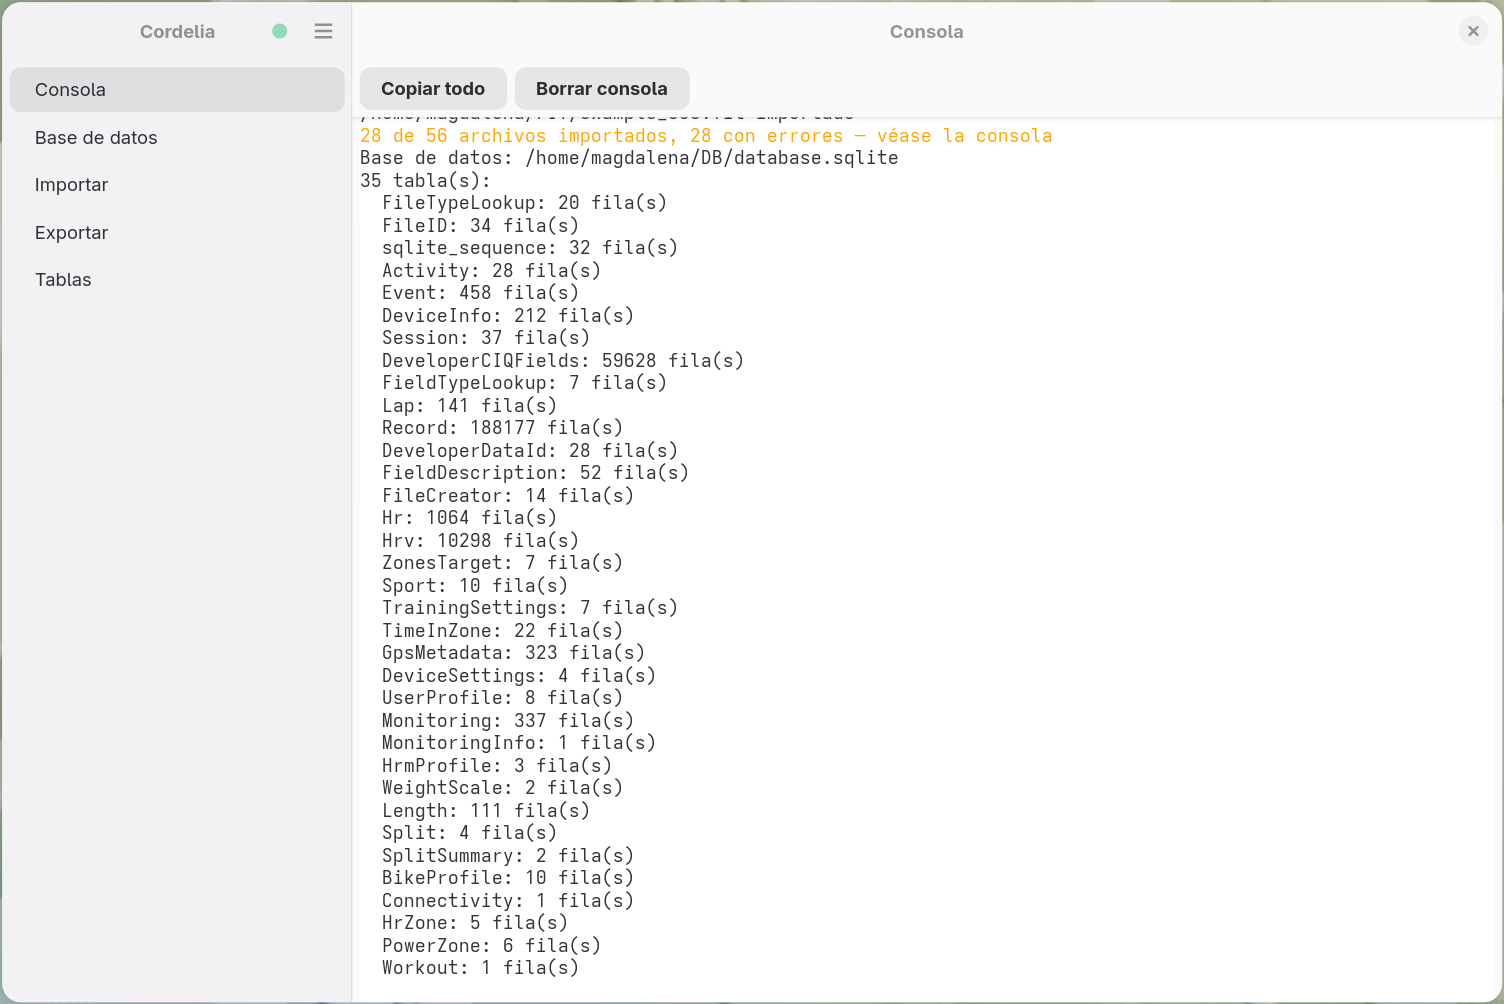This screenshot has height=1004, width=1504.
Task: Click the BikeProfile: 10 fila(s) line
Action: pyautogui.click(x=508, y=878)
